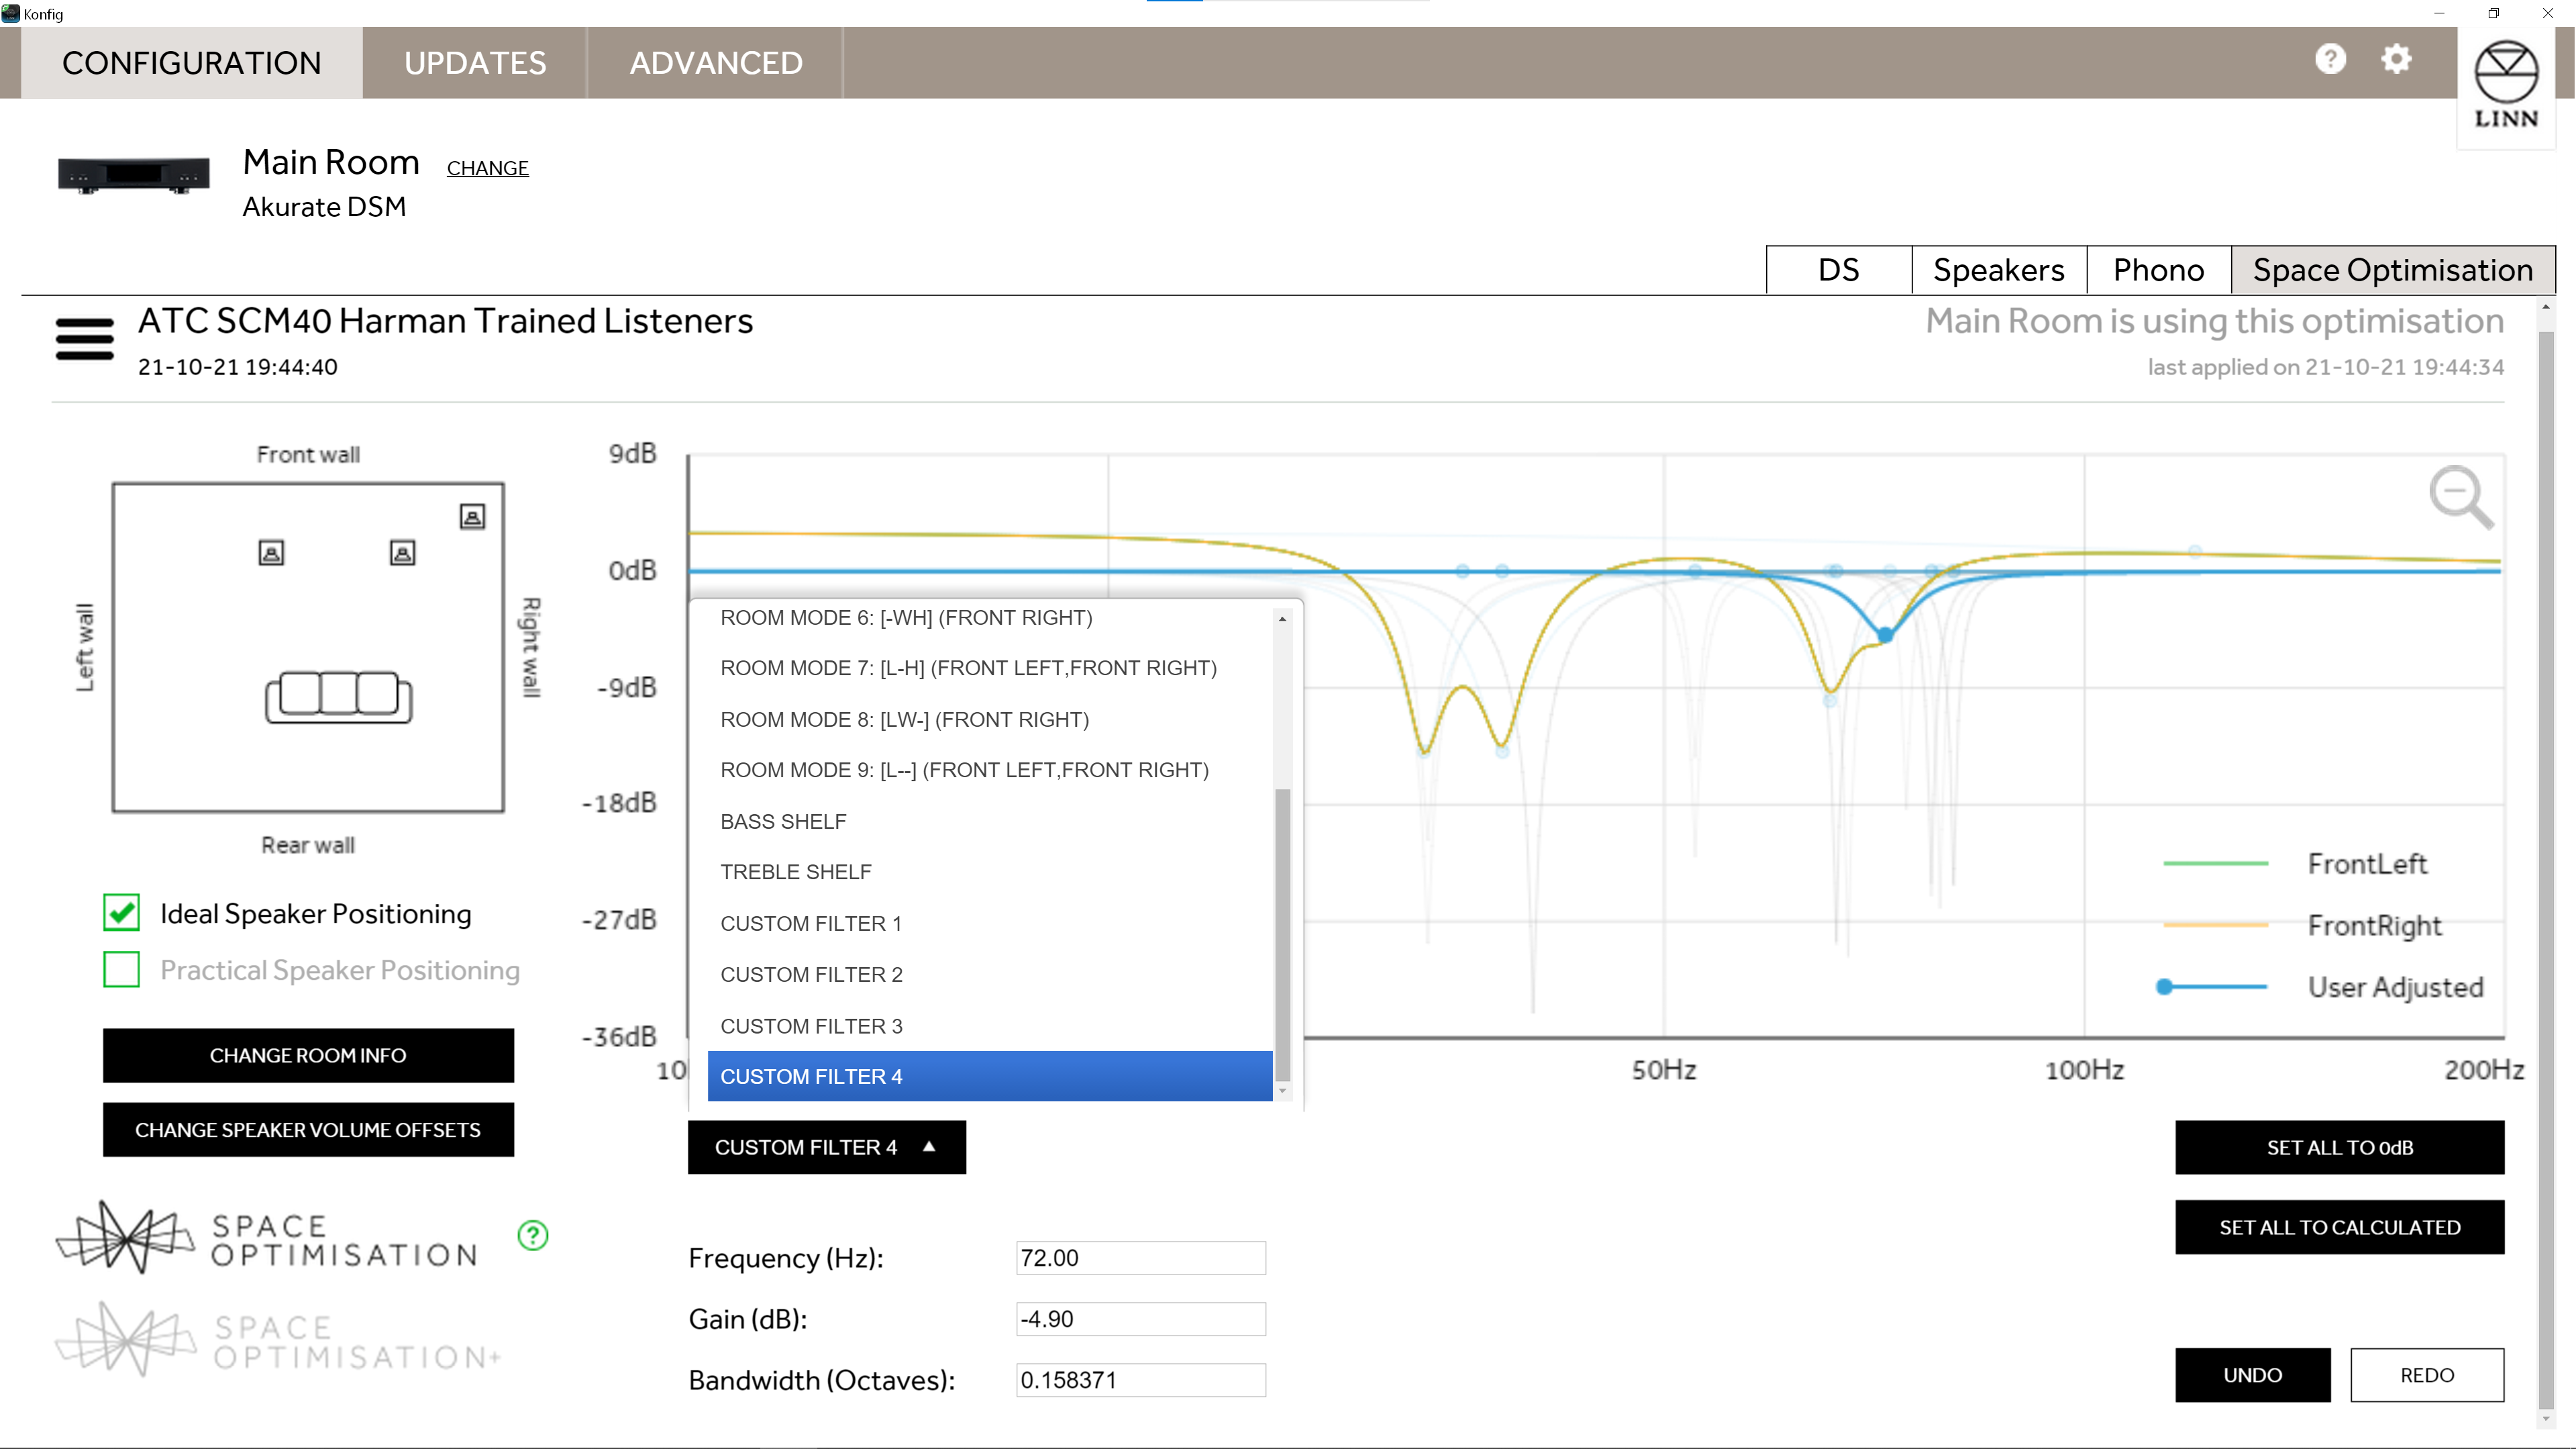This screenshot has width=2576, height=1449.
Task: Click filter list scroll up arrow
Action: point(1282,619)
